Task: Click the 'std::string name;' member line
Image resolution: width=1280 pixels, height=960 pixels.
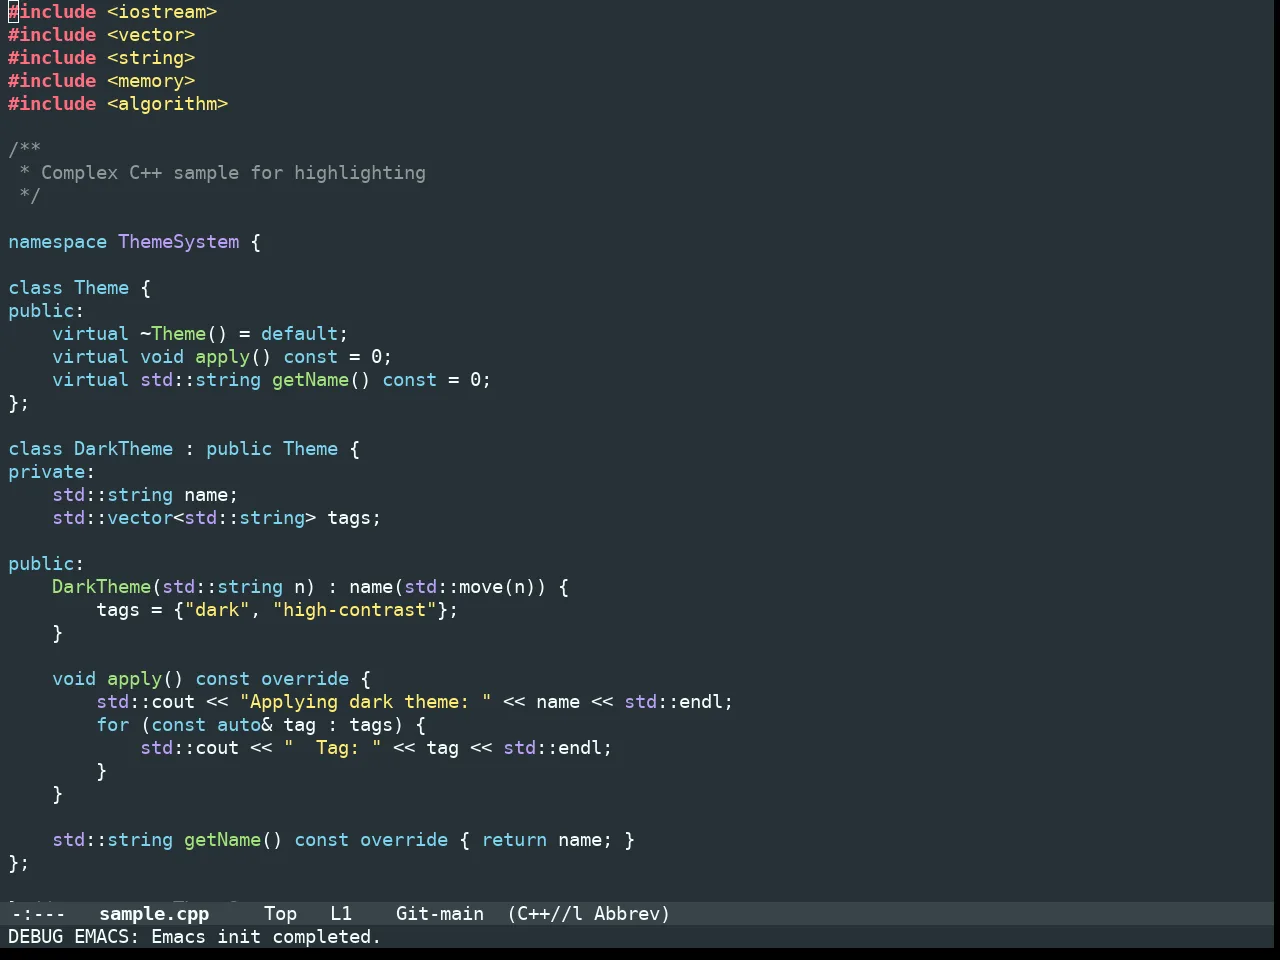Action: 145,495
